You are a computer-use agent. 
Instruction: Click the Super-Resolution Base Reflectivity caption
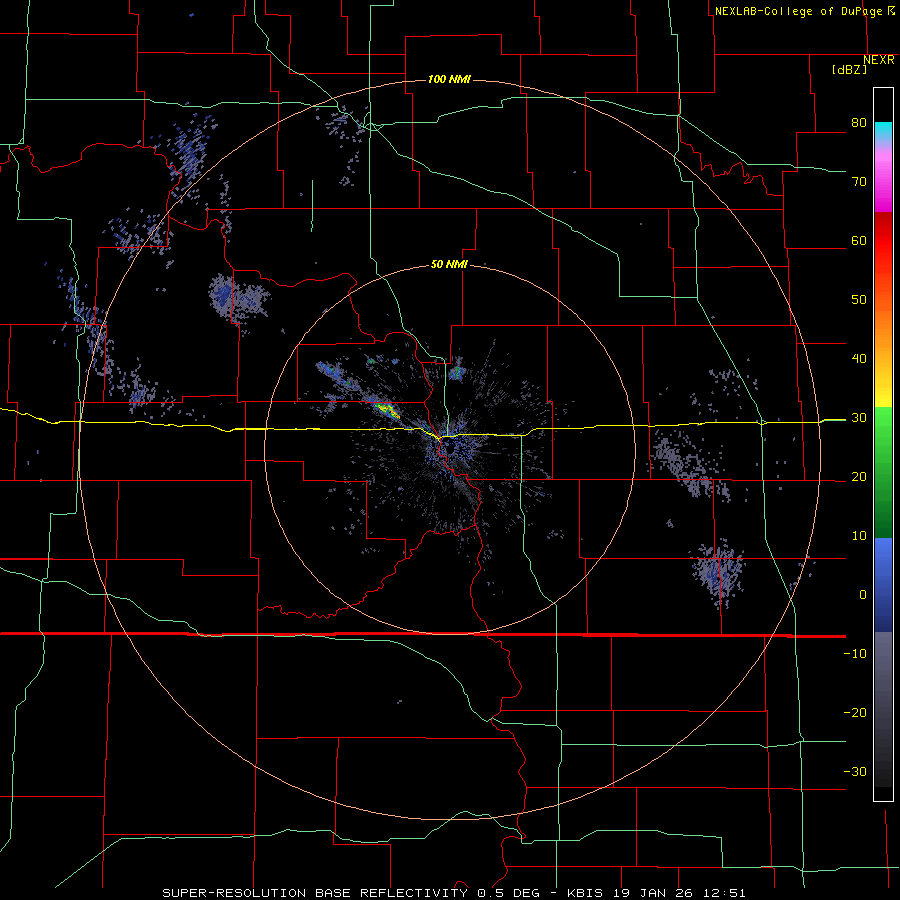pos(455,893)
